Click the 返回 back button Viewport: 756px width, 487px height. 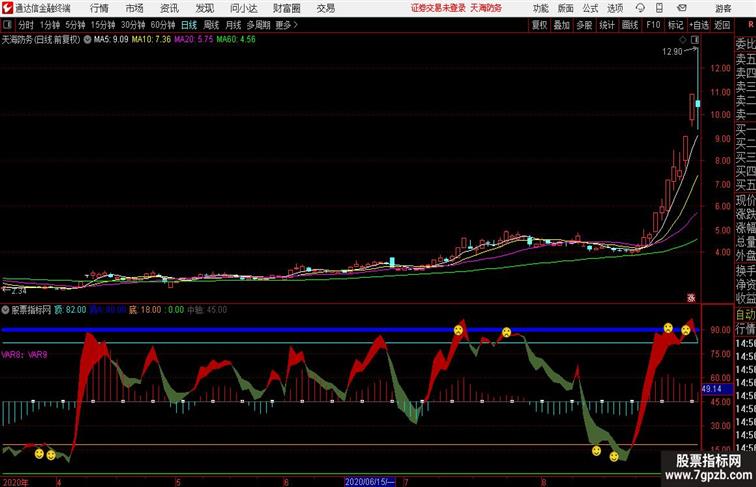pyautogui.click(x=722, y=25)
